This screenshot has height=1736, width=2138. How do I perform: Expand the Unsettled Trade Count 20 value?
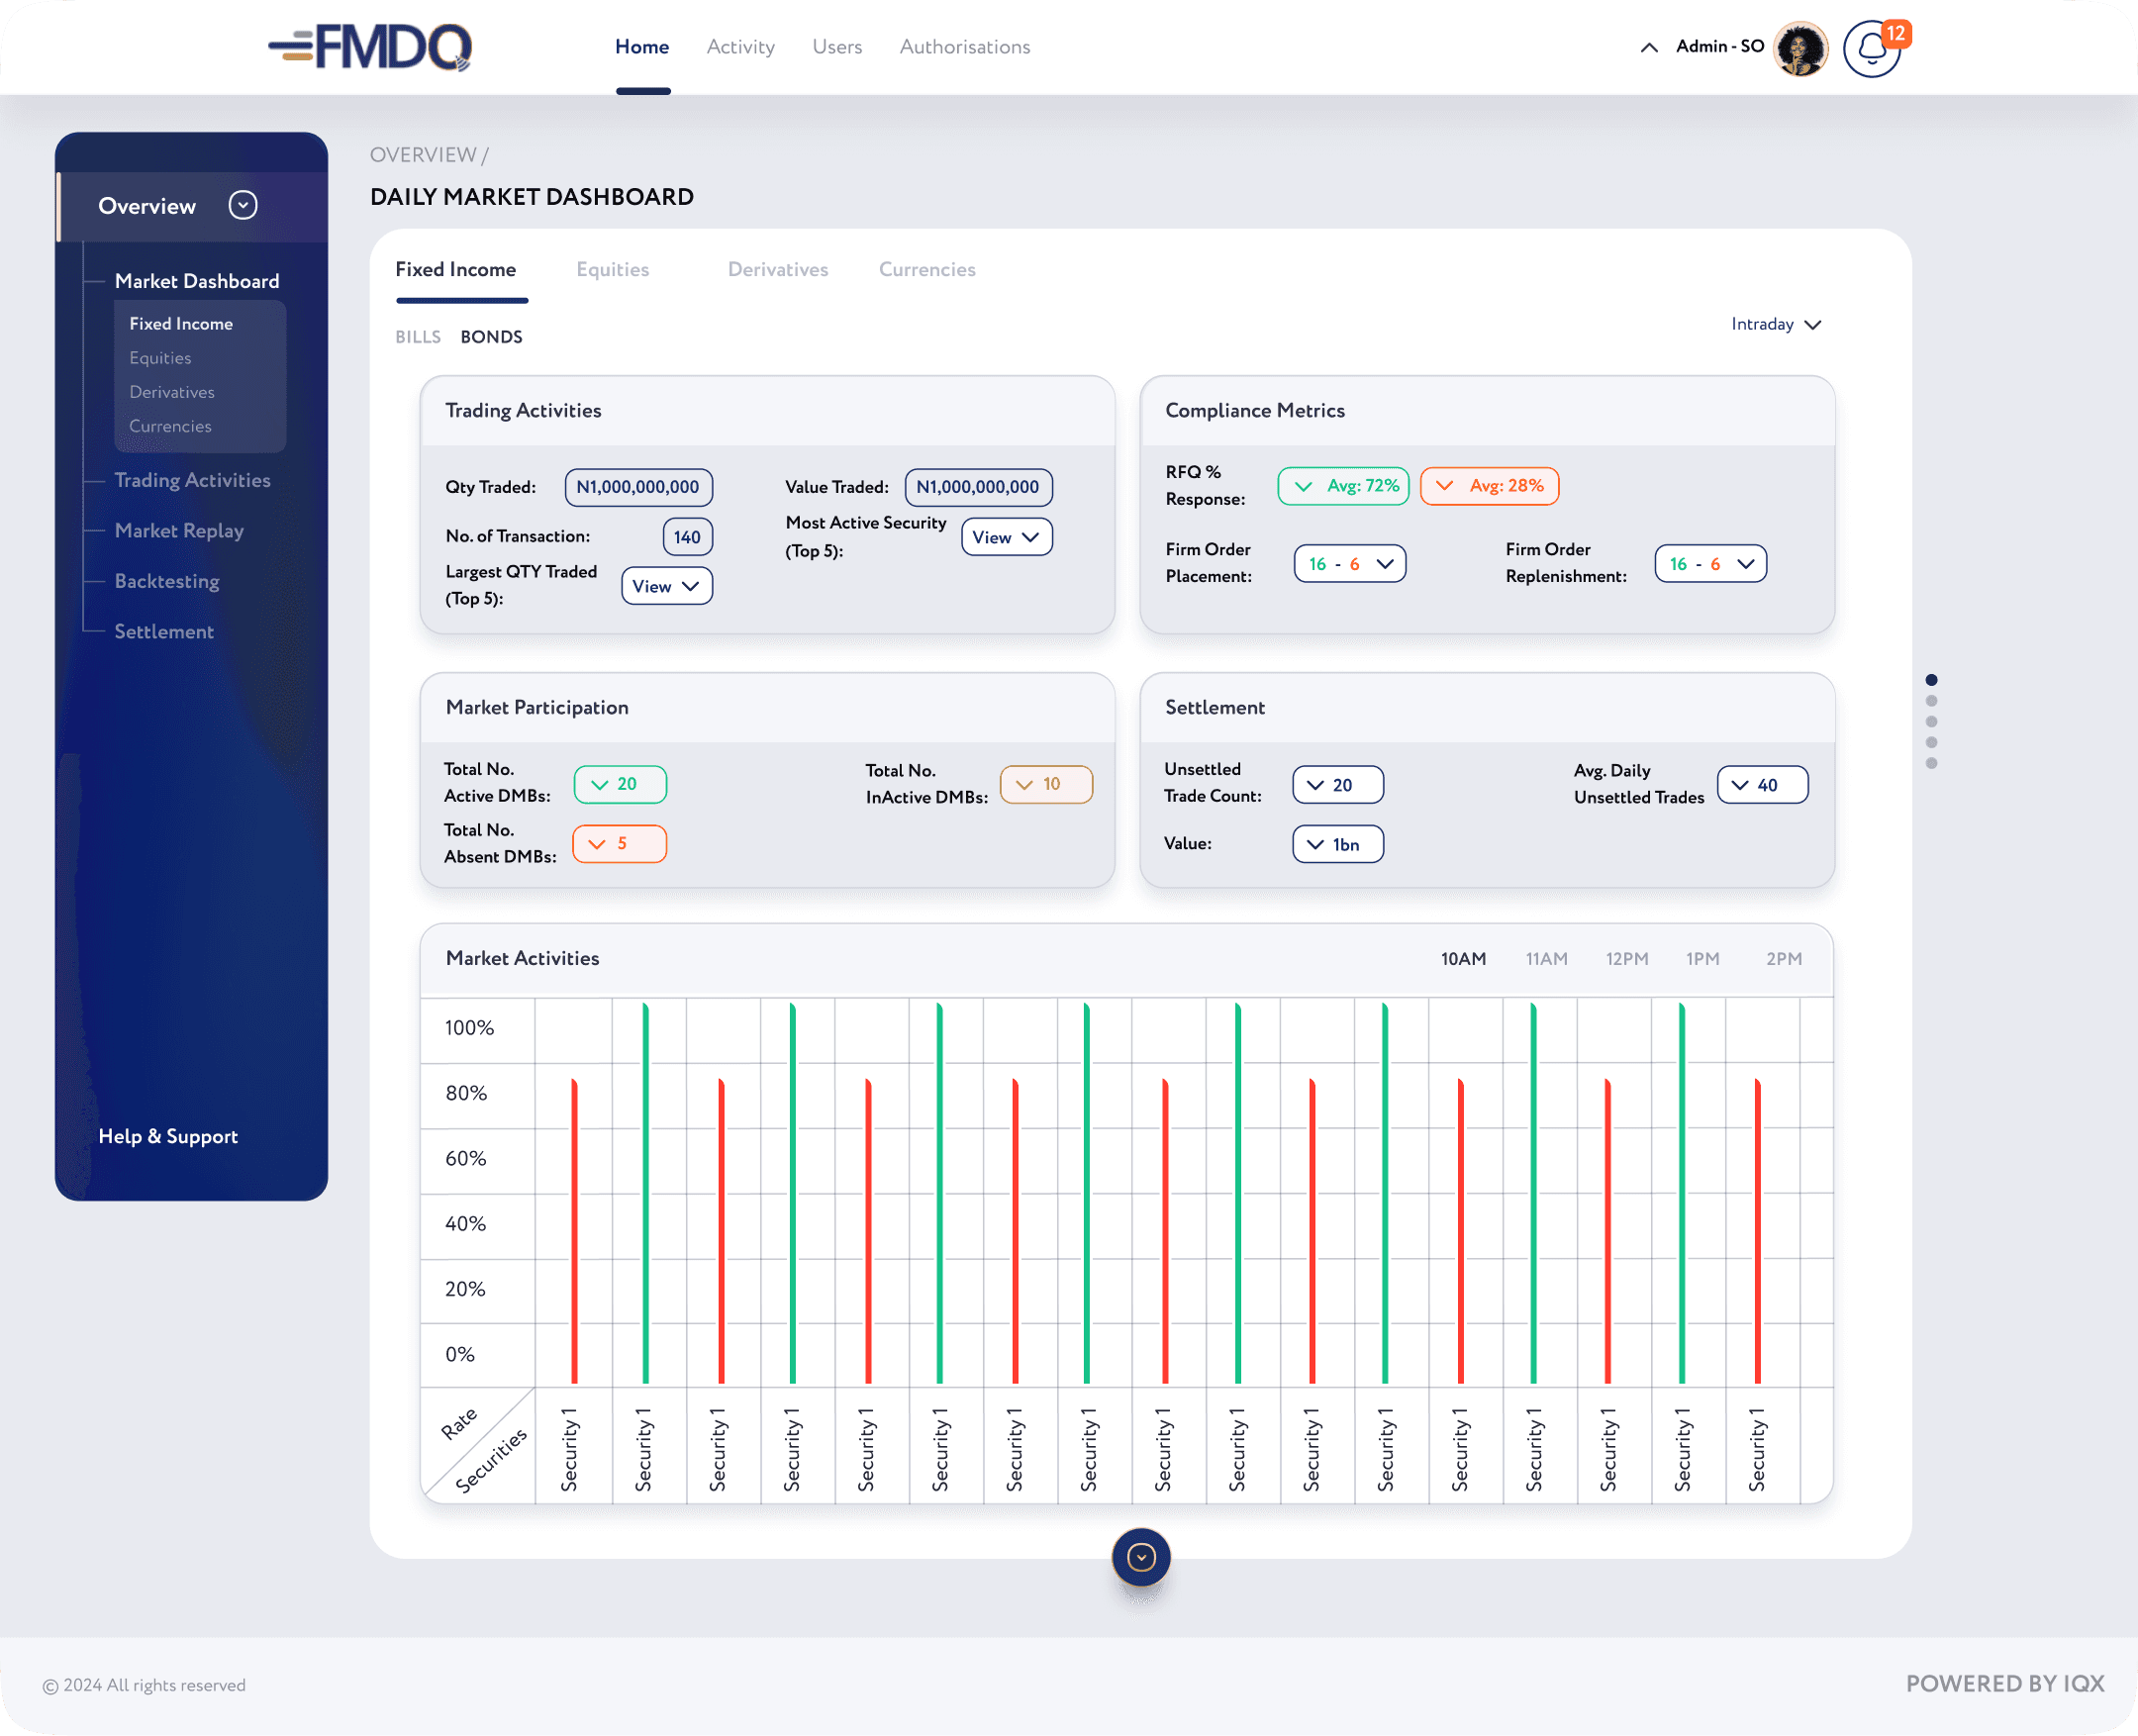tap(1337, 785)
